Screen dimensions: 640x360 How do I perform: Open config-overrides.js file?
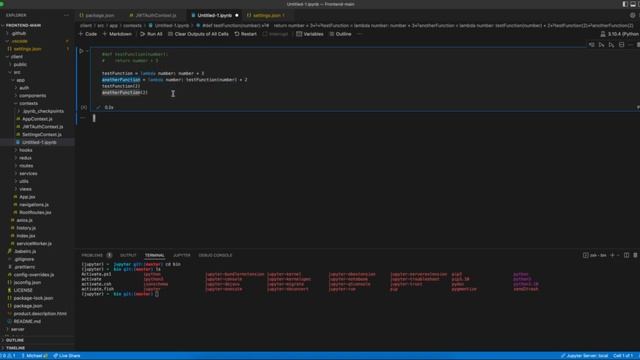(x=33, y=275)
